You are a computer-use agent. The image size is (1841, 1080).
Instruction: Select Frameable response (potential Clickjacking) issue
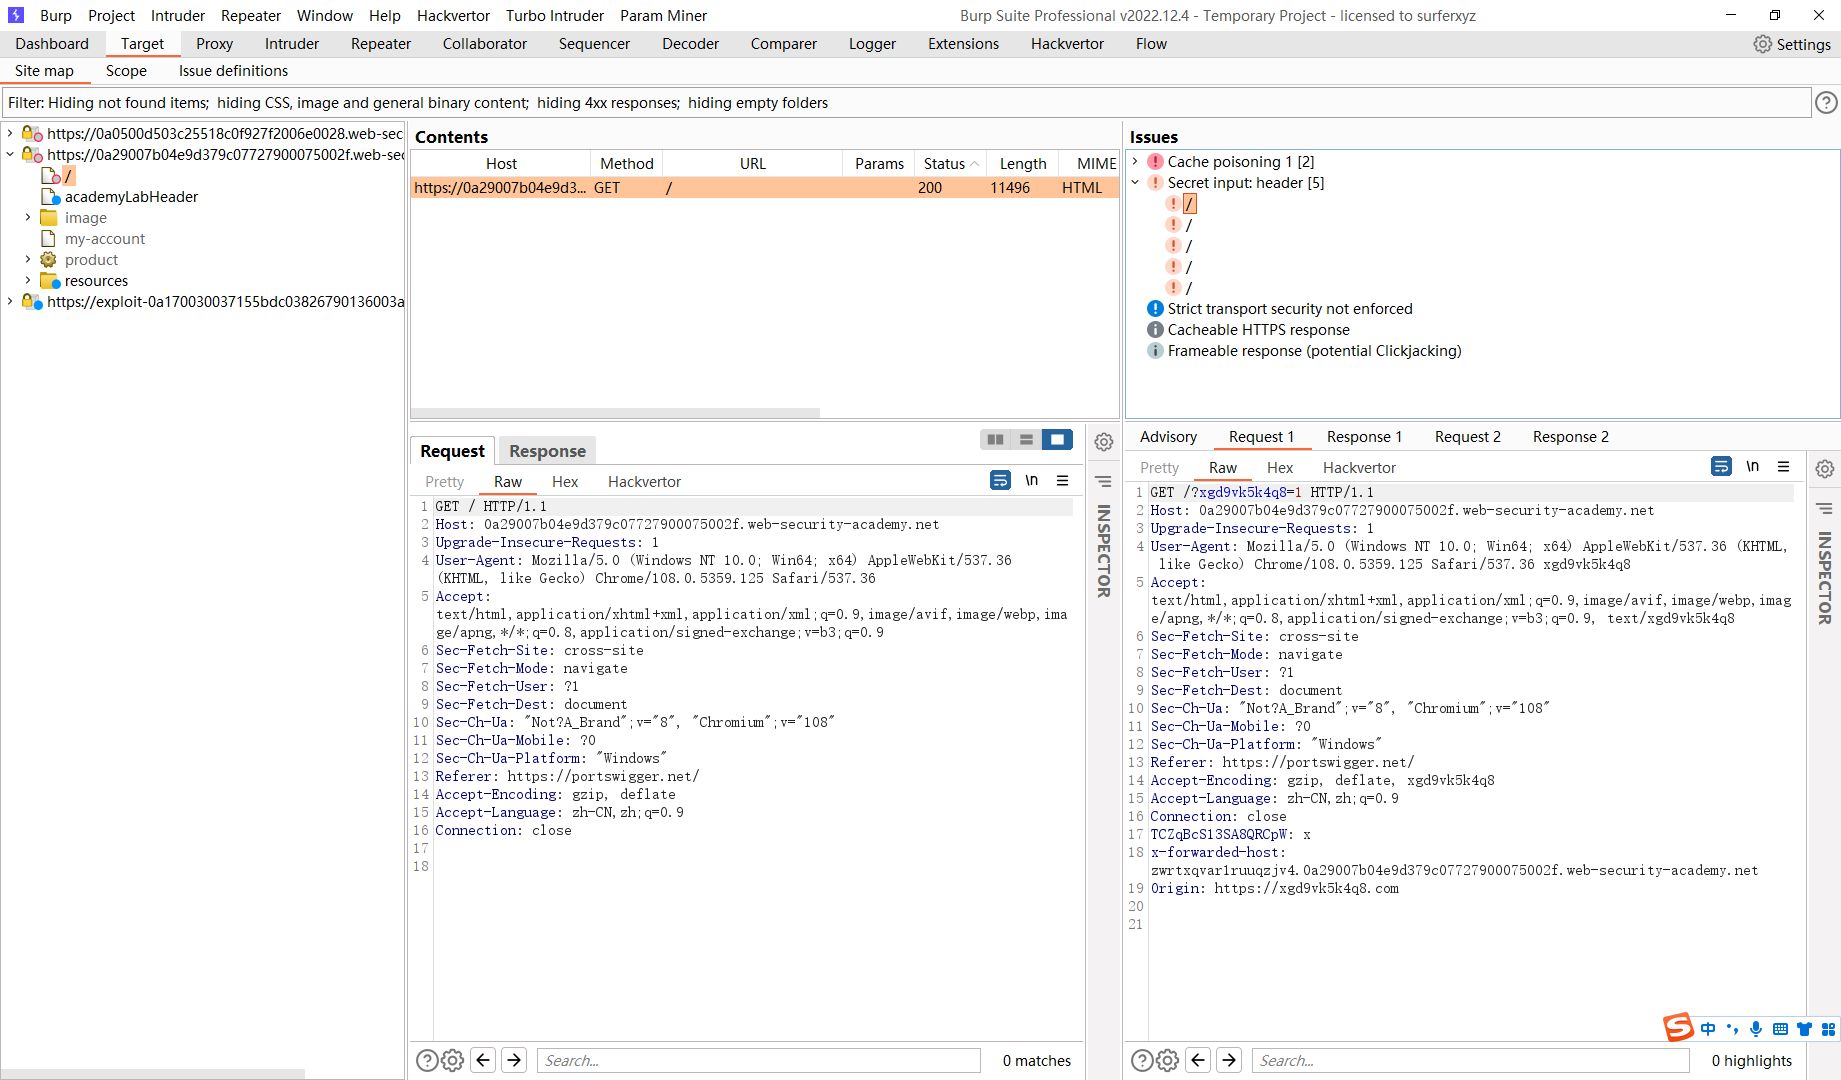point(1314,351)
